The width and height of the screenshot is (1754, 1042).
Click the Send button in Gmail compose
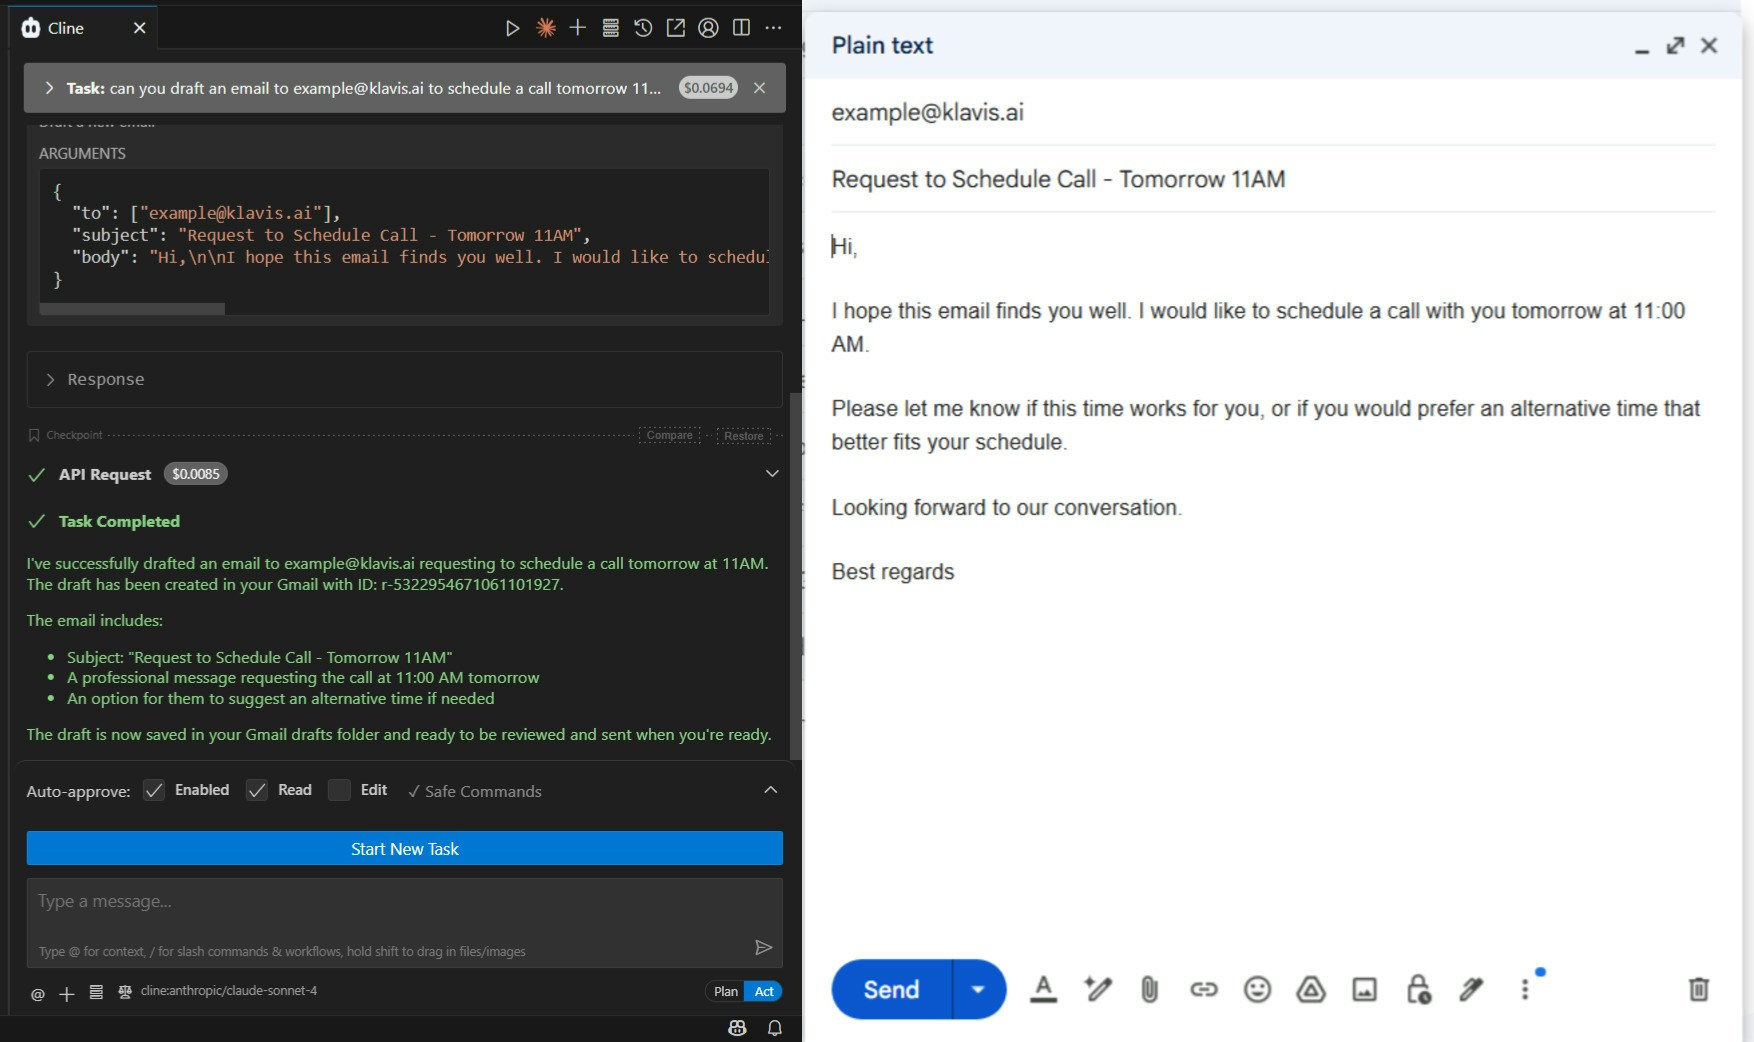(891, 989)
